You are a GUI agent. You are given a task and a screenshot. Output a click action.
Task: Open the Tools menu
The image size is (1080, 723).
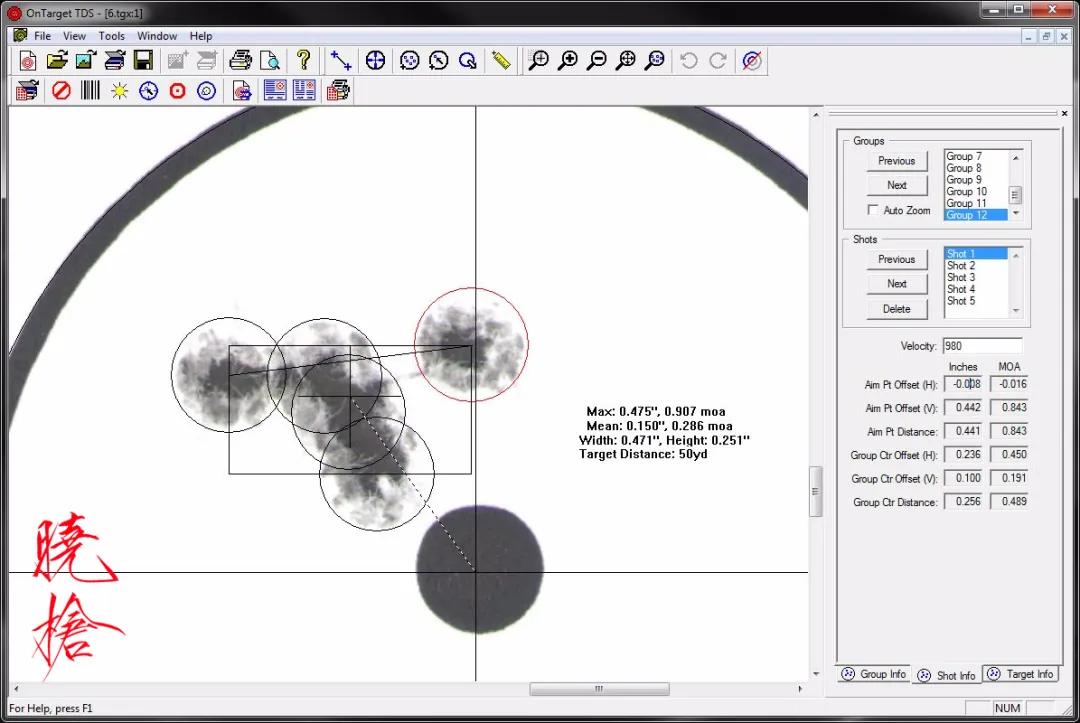coord(111,36)
